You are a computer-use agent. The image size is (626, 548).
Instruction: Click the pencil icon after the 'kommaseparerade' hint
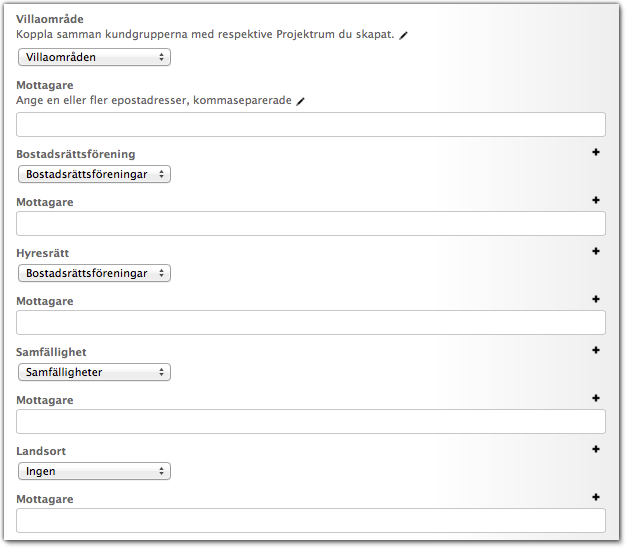pos(300,101)
